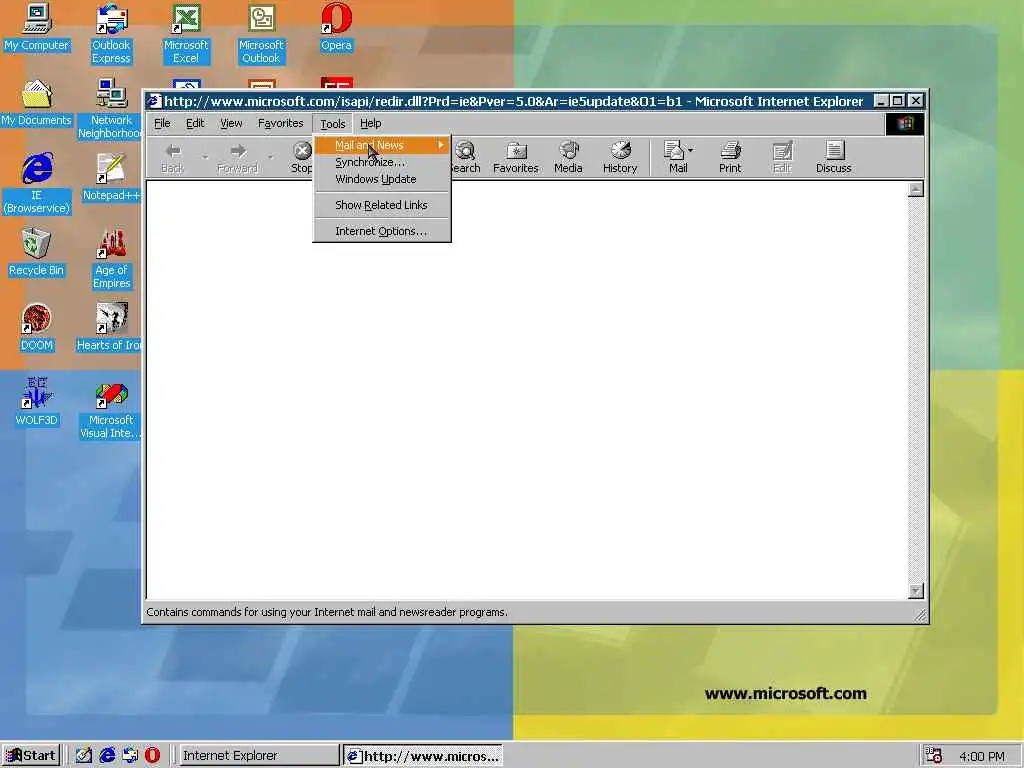The width and height of the screenshot is (1024, 768).
Task: Click the Forward toolbar button
Action: [237, 157]
